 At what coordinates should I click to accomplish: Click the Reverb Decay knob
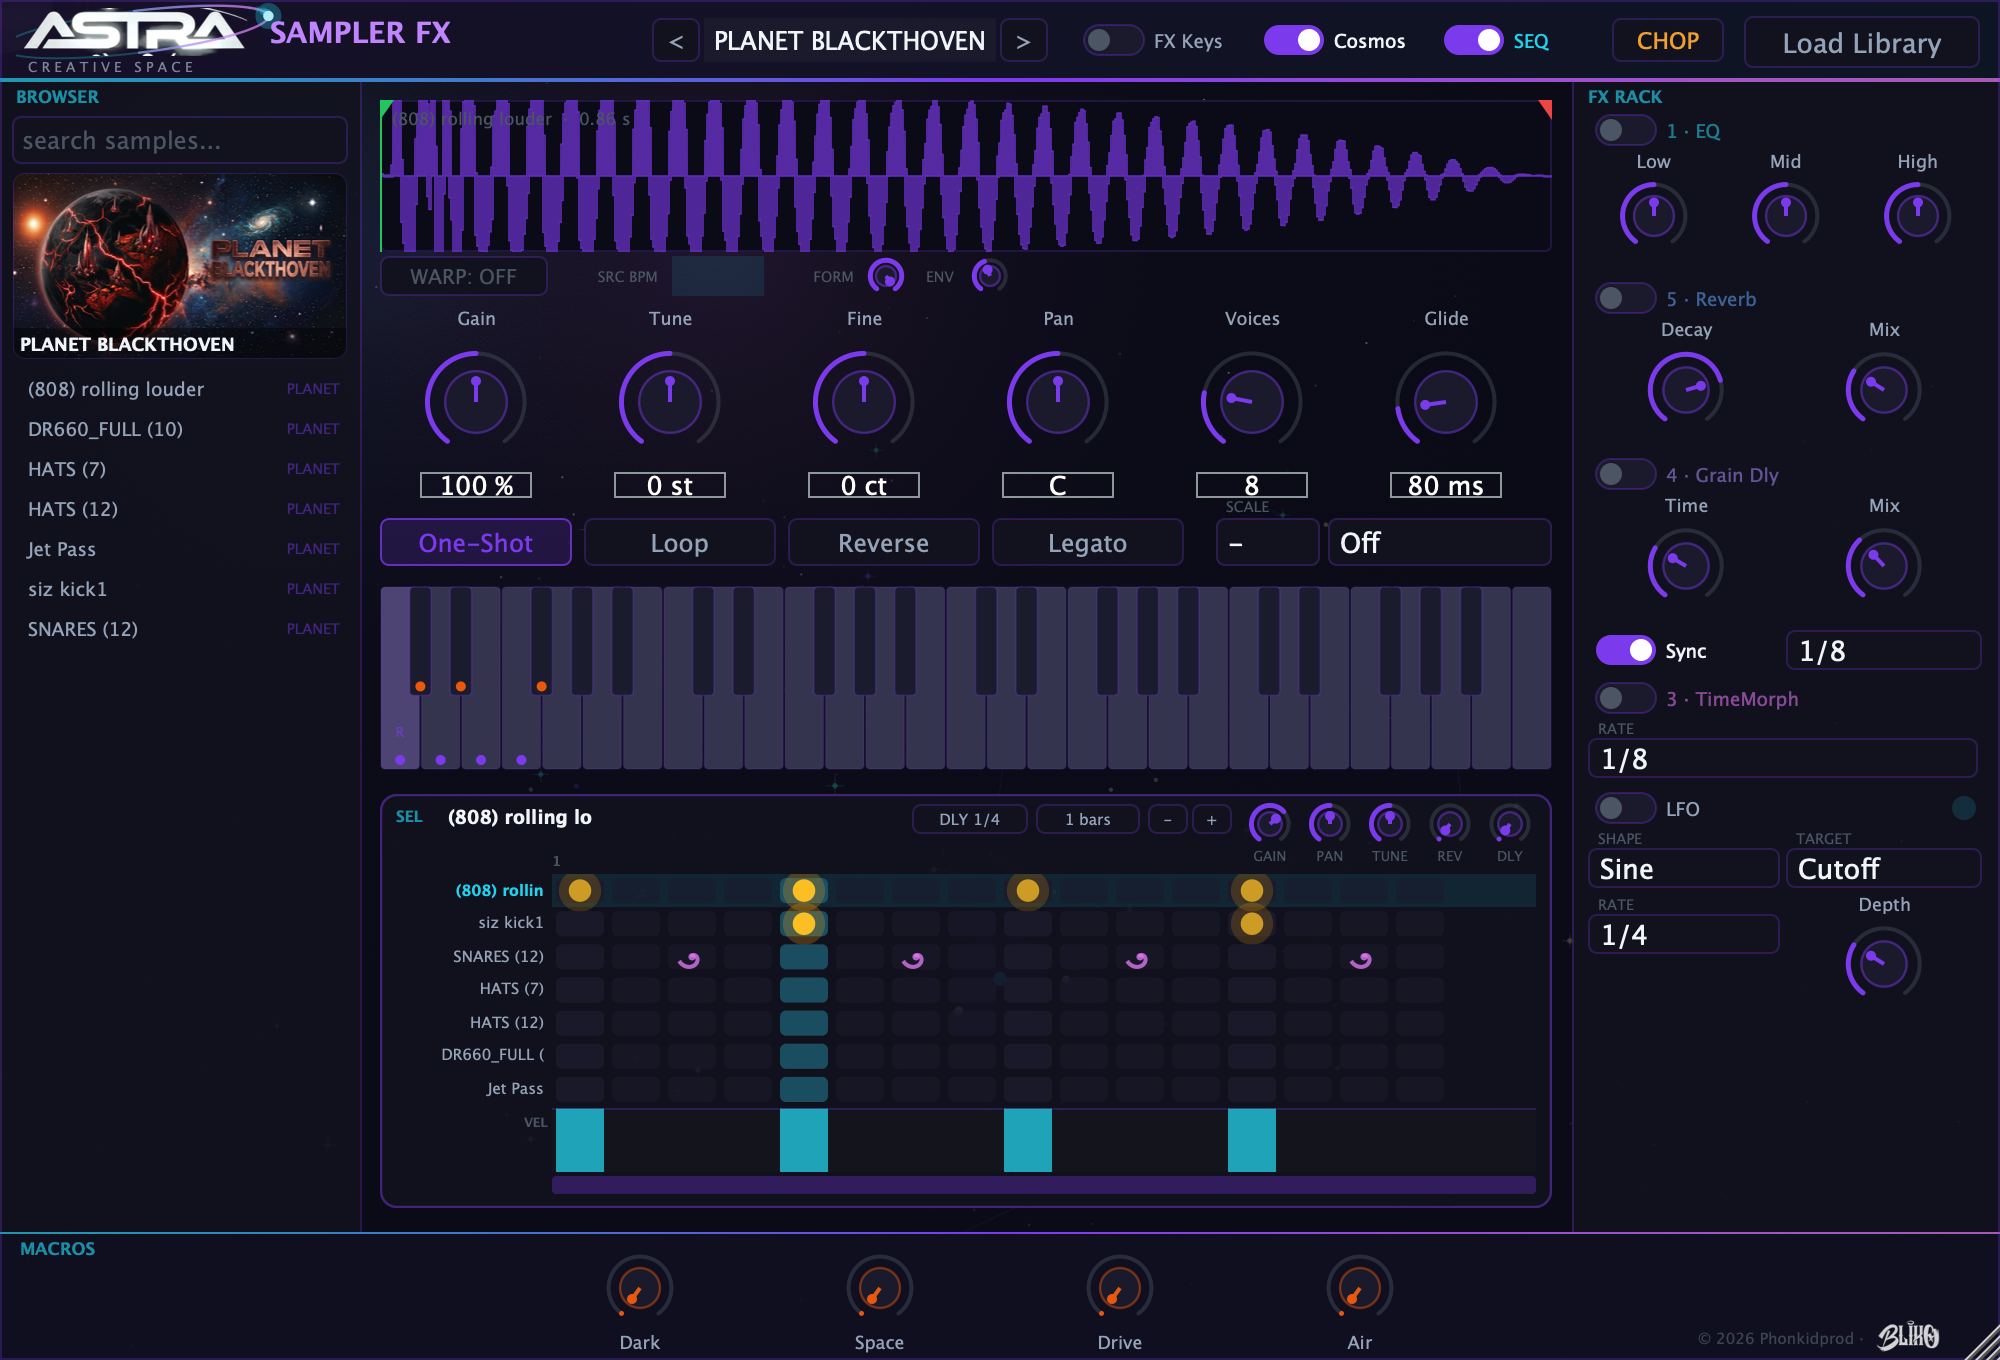(1686, 389)
